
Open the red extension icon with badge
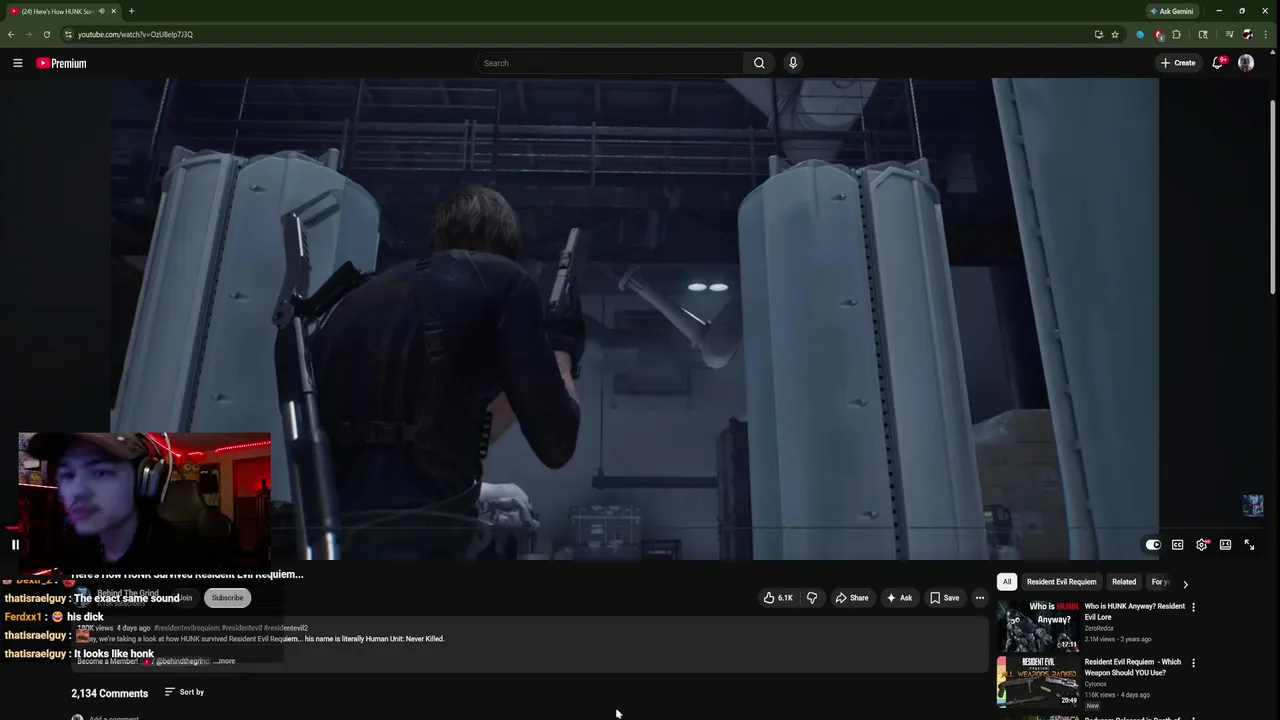(x=1159, y=34)
